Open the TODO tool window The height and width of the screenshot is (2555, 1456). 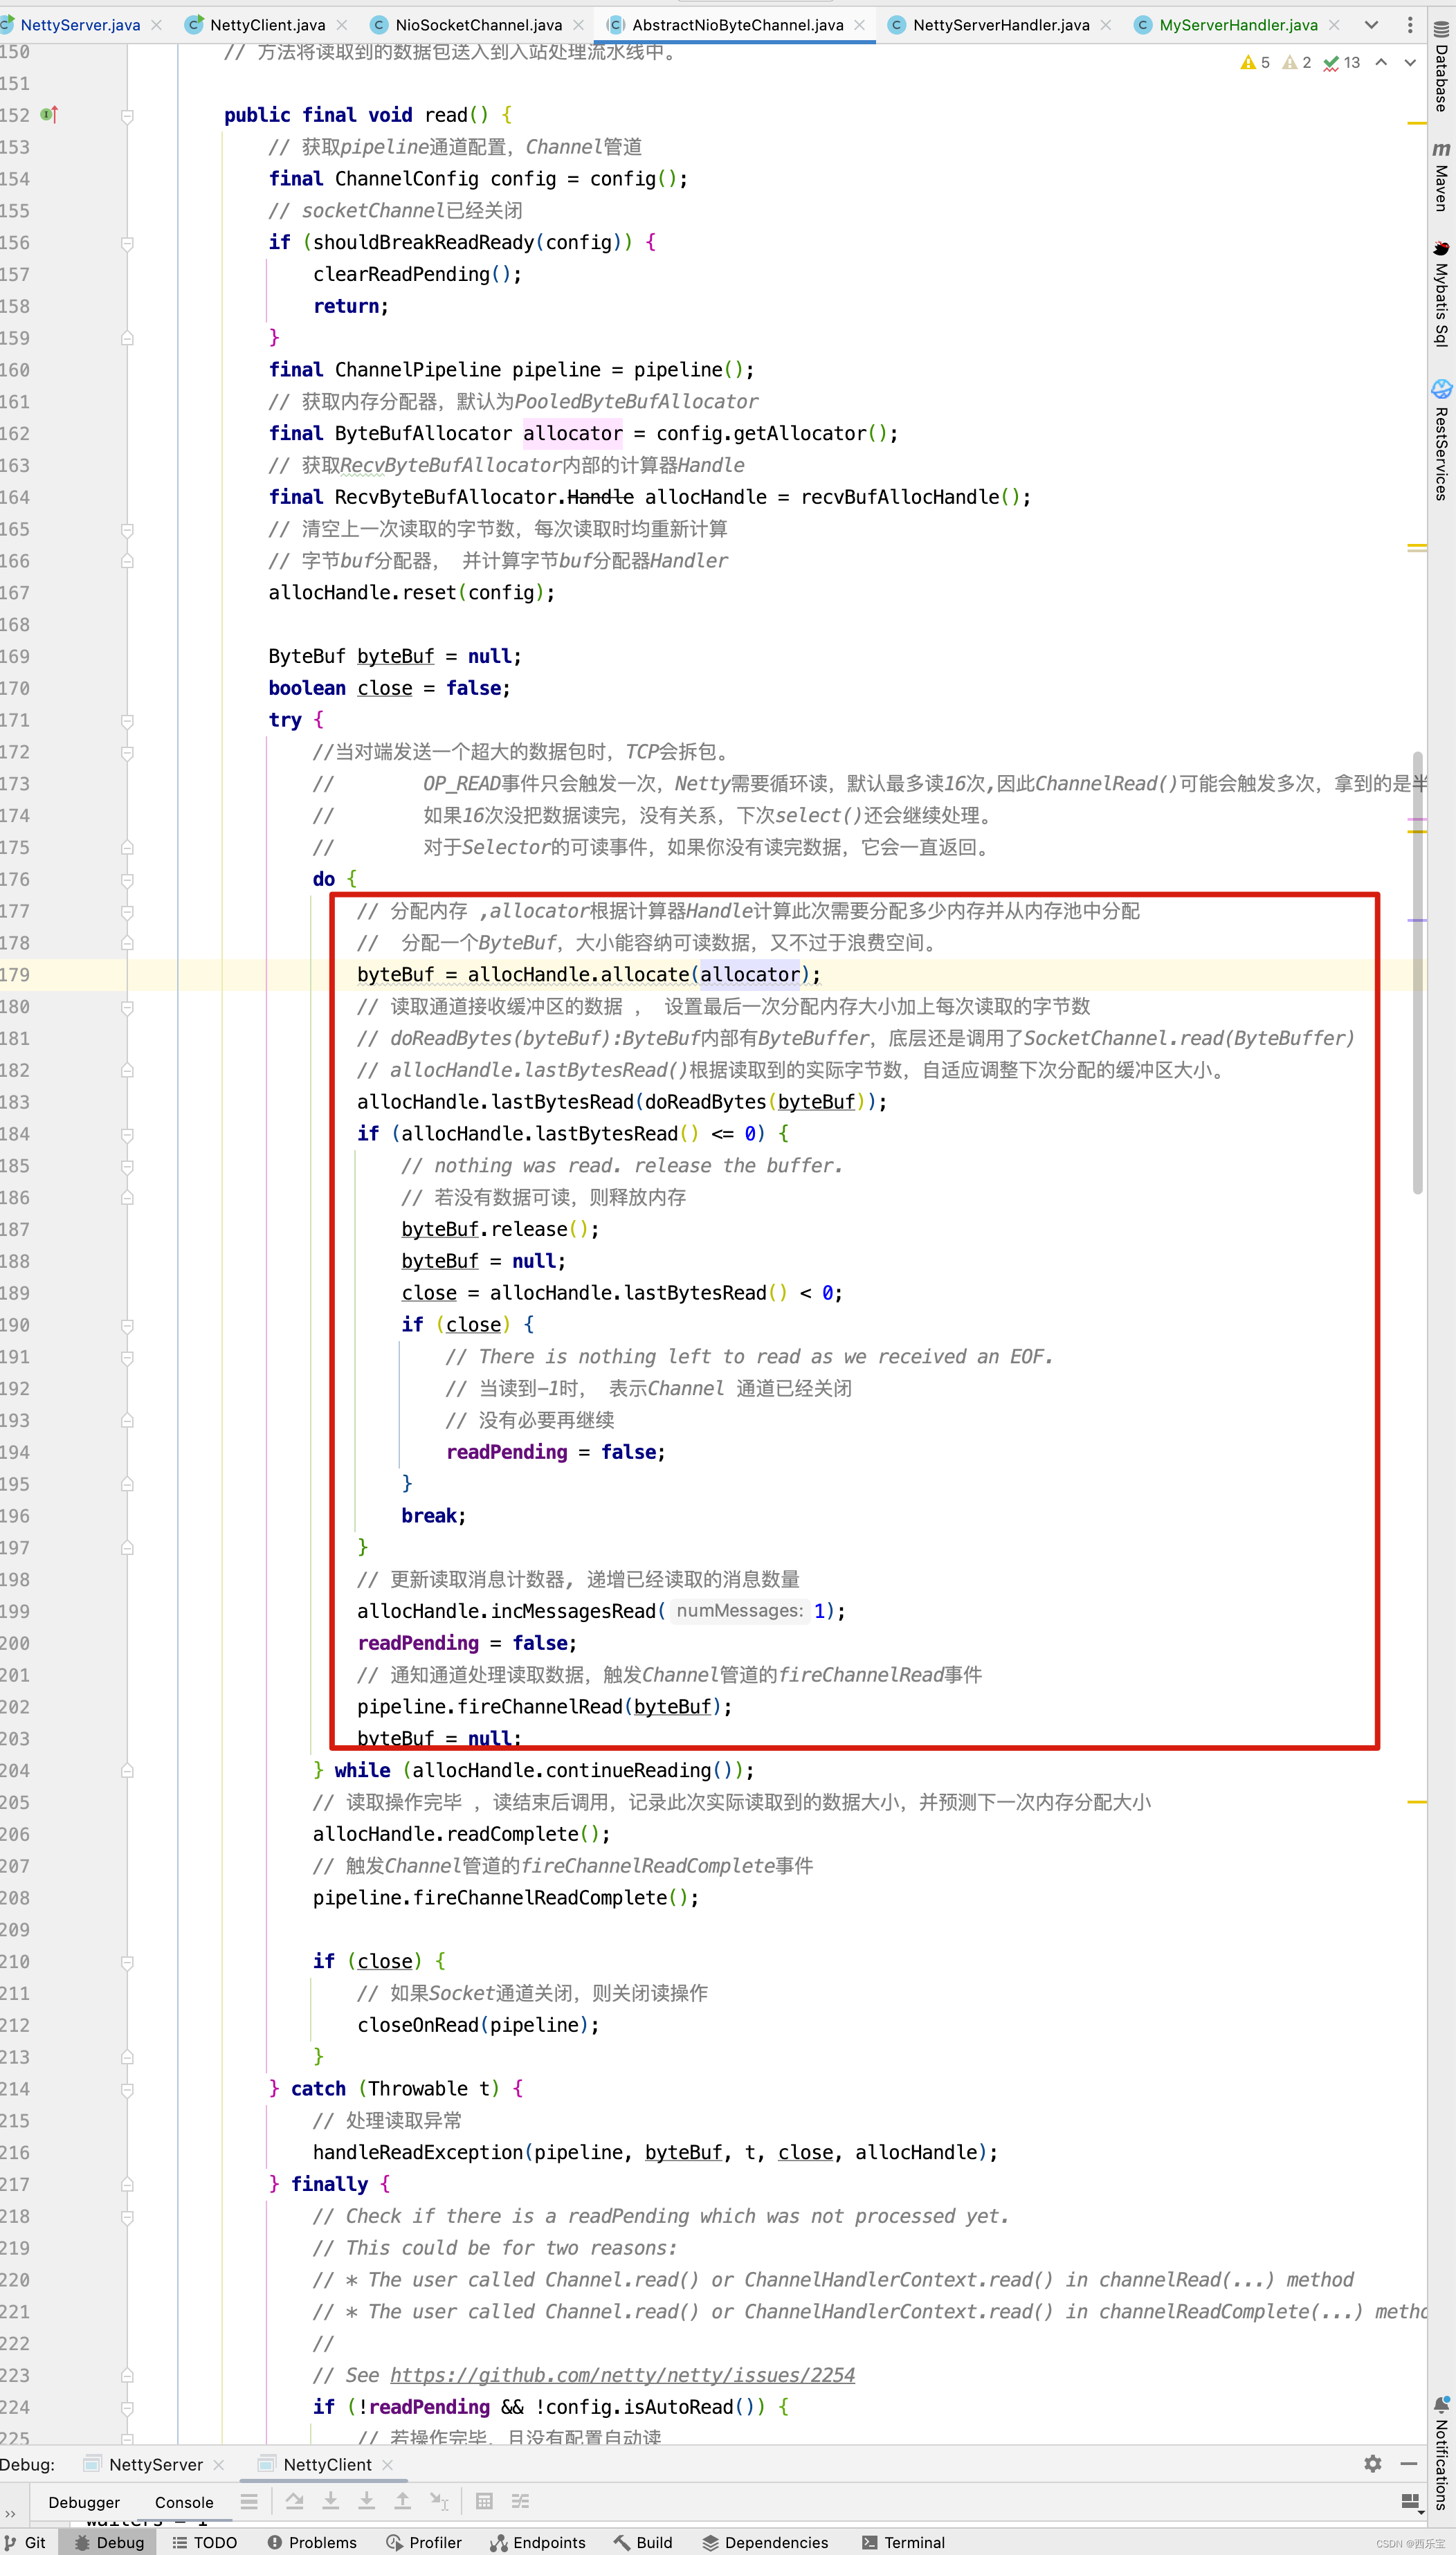(x=205, y=2542)
